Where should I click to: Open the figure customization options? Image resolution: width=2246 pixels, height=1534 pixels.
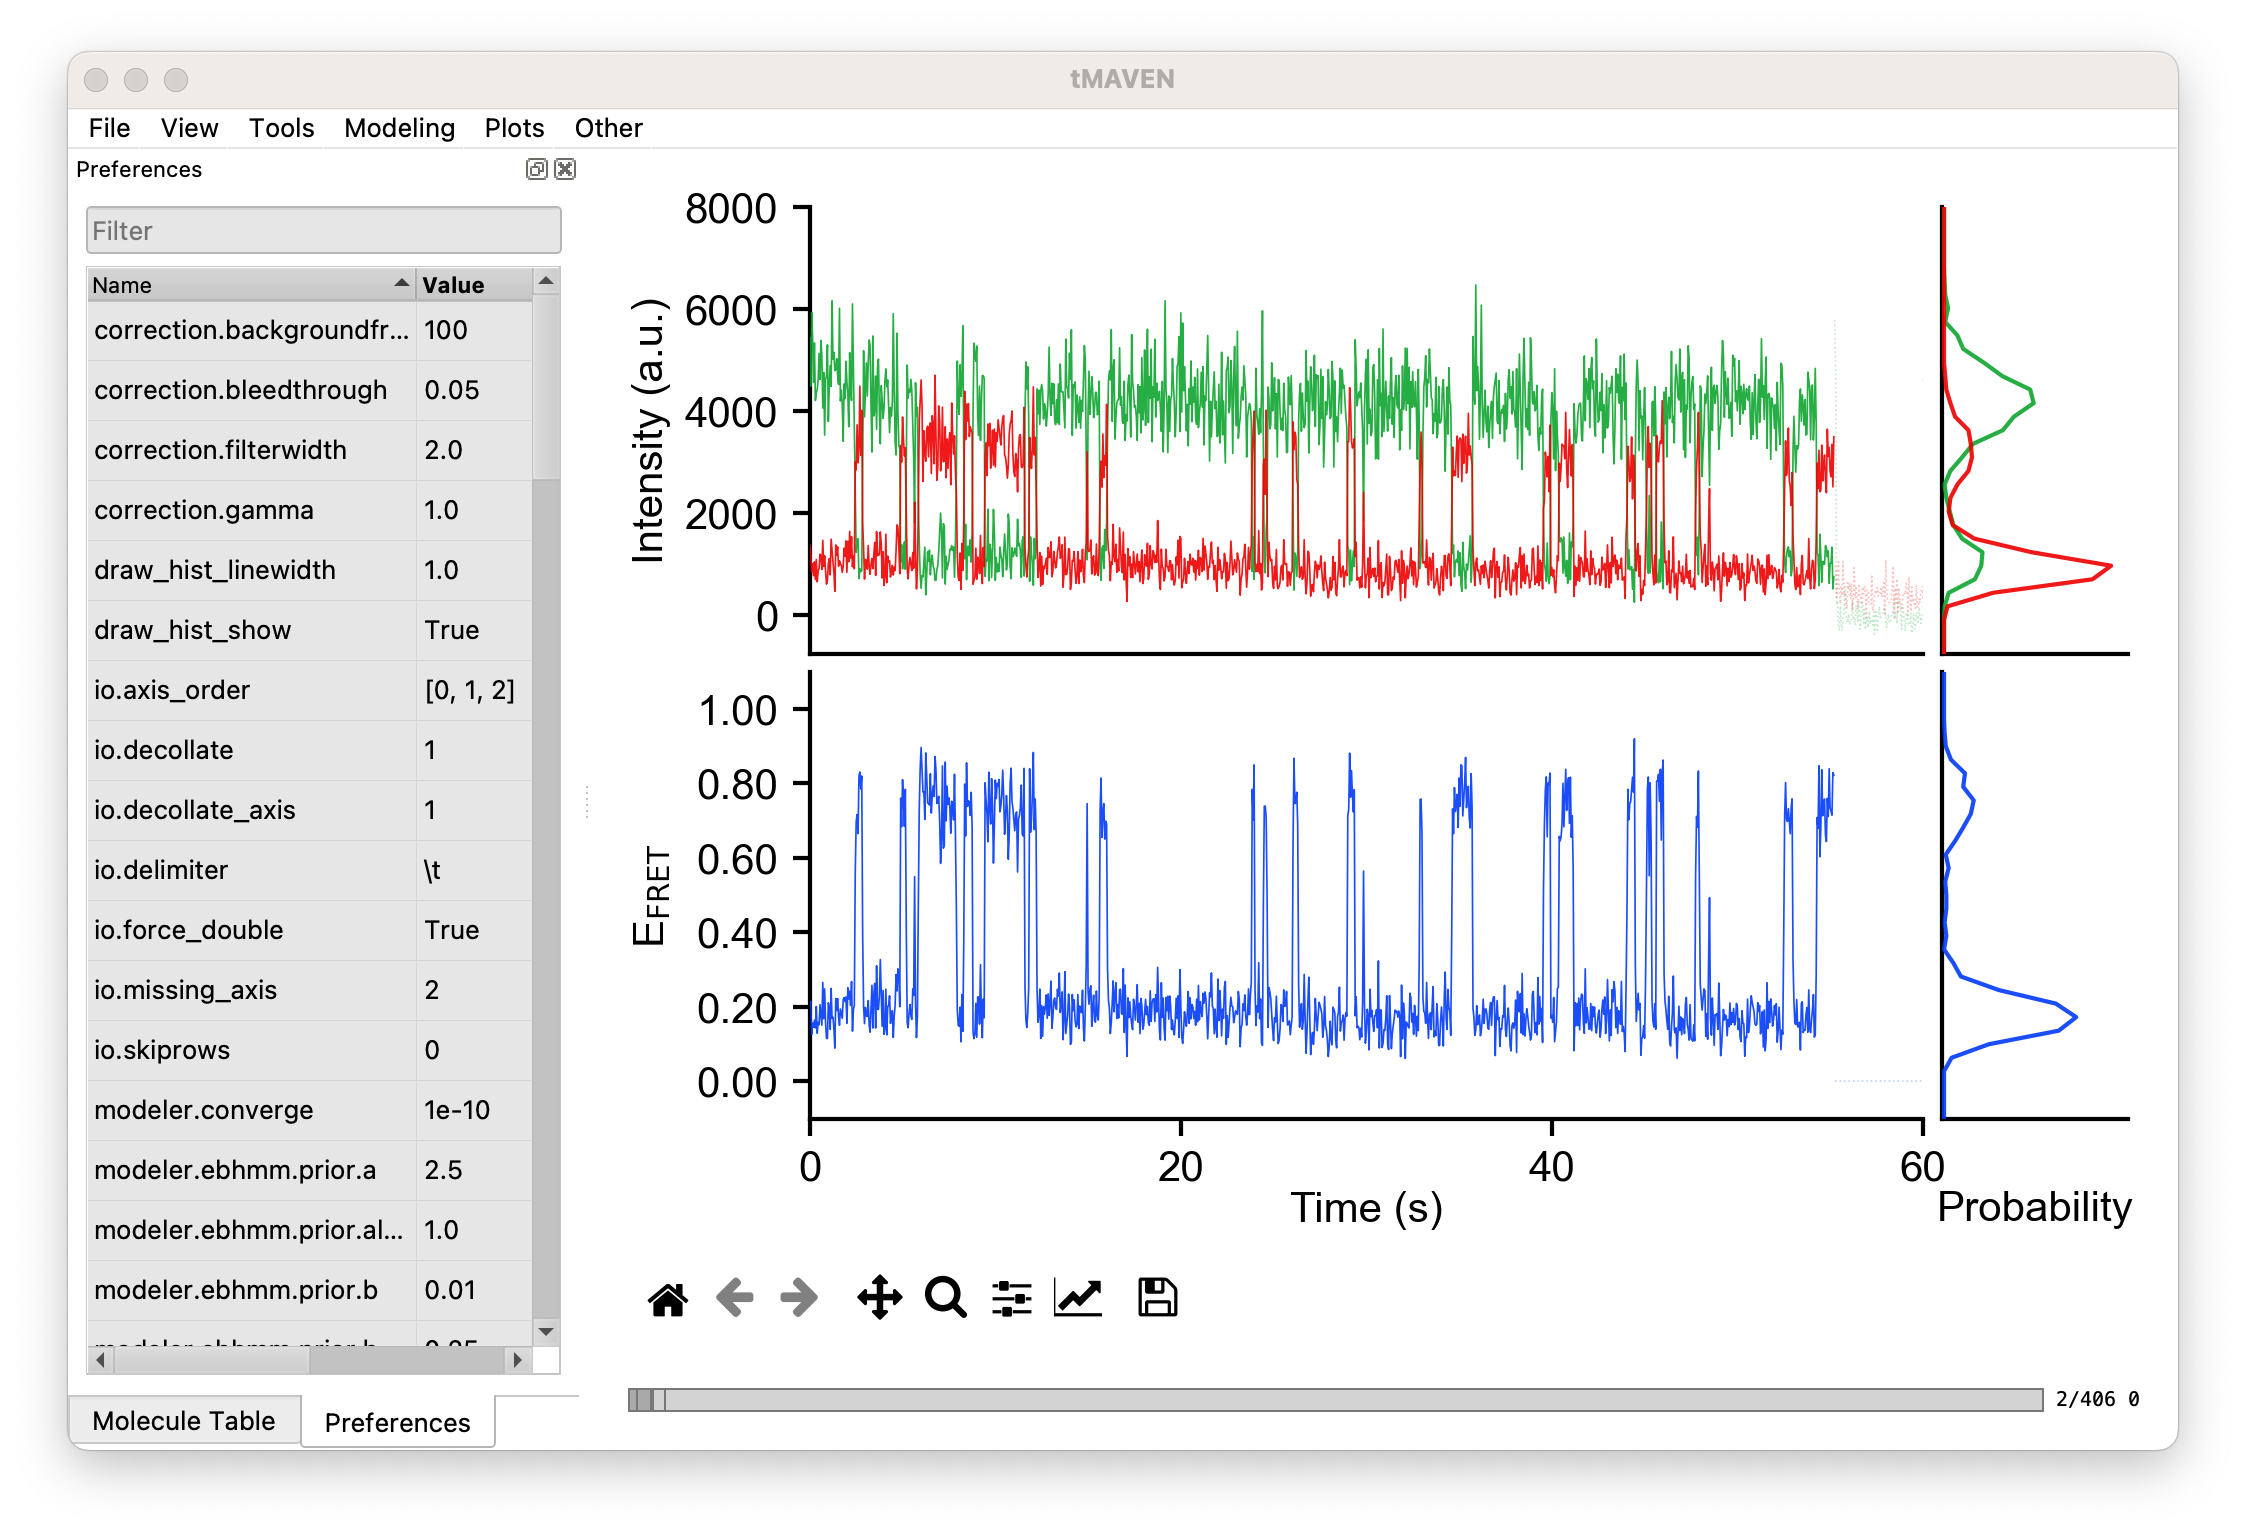[1078, 1298]
